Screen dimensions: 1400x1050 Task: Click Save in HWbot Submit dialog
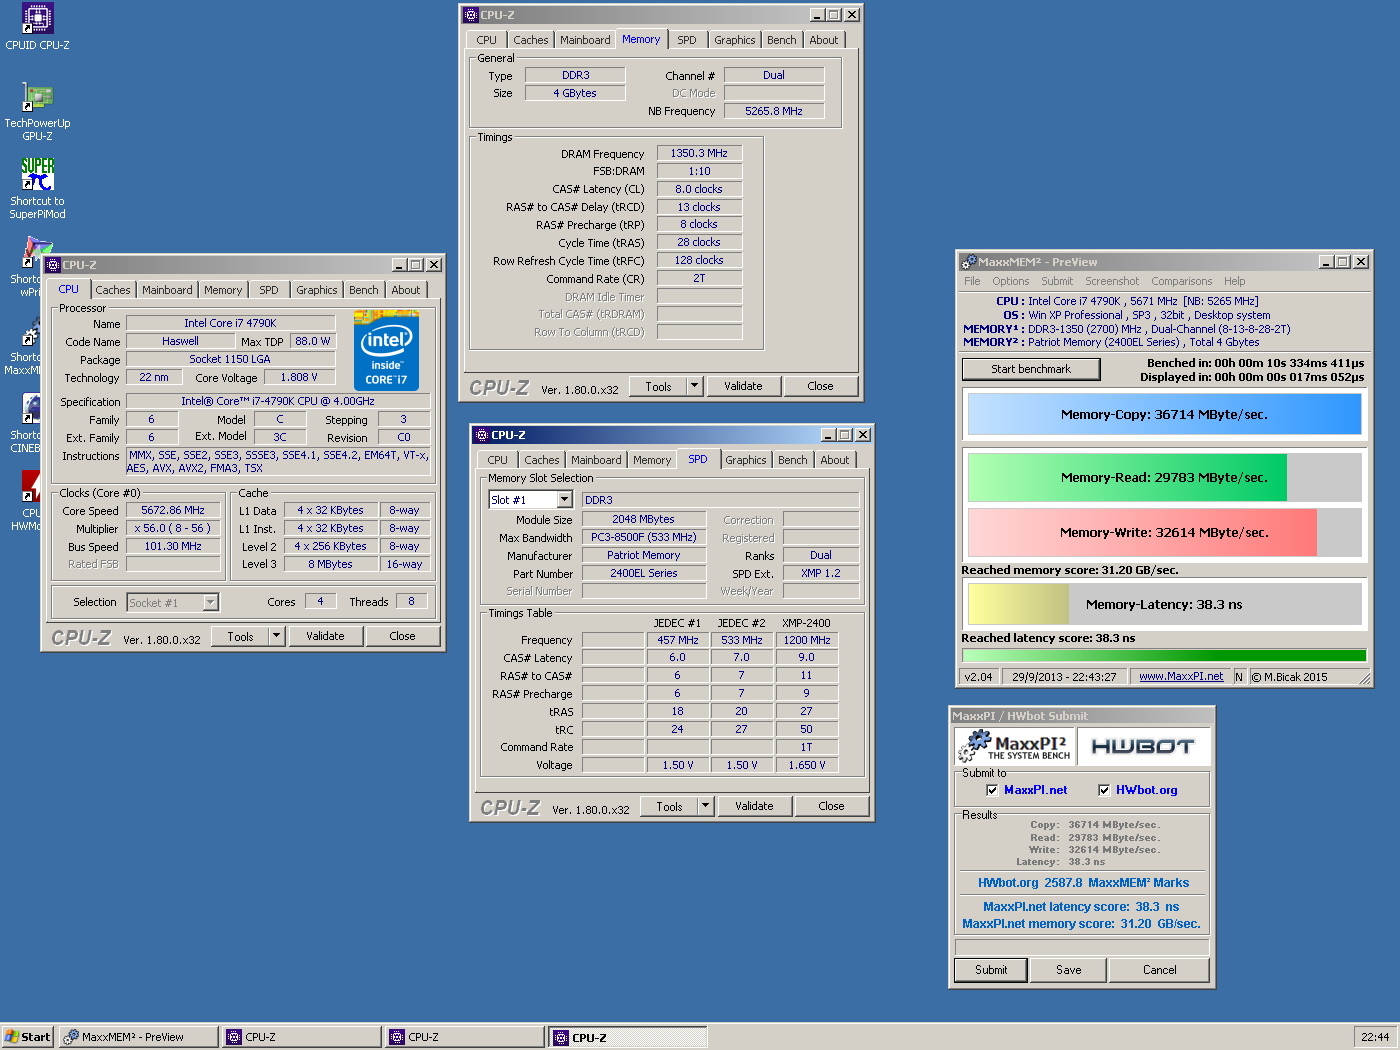(x=1069, y=970)
